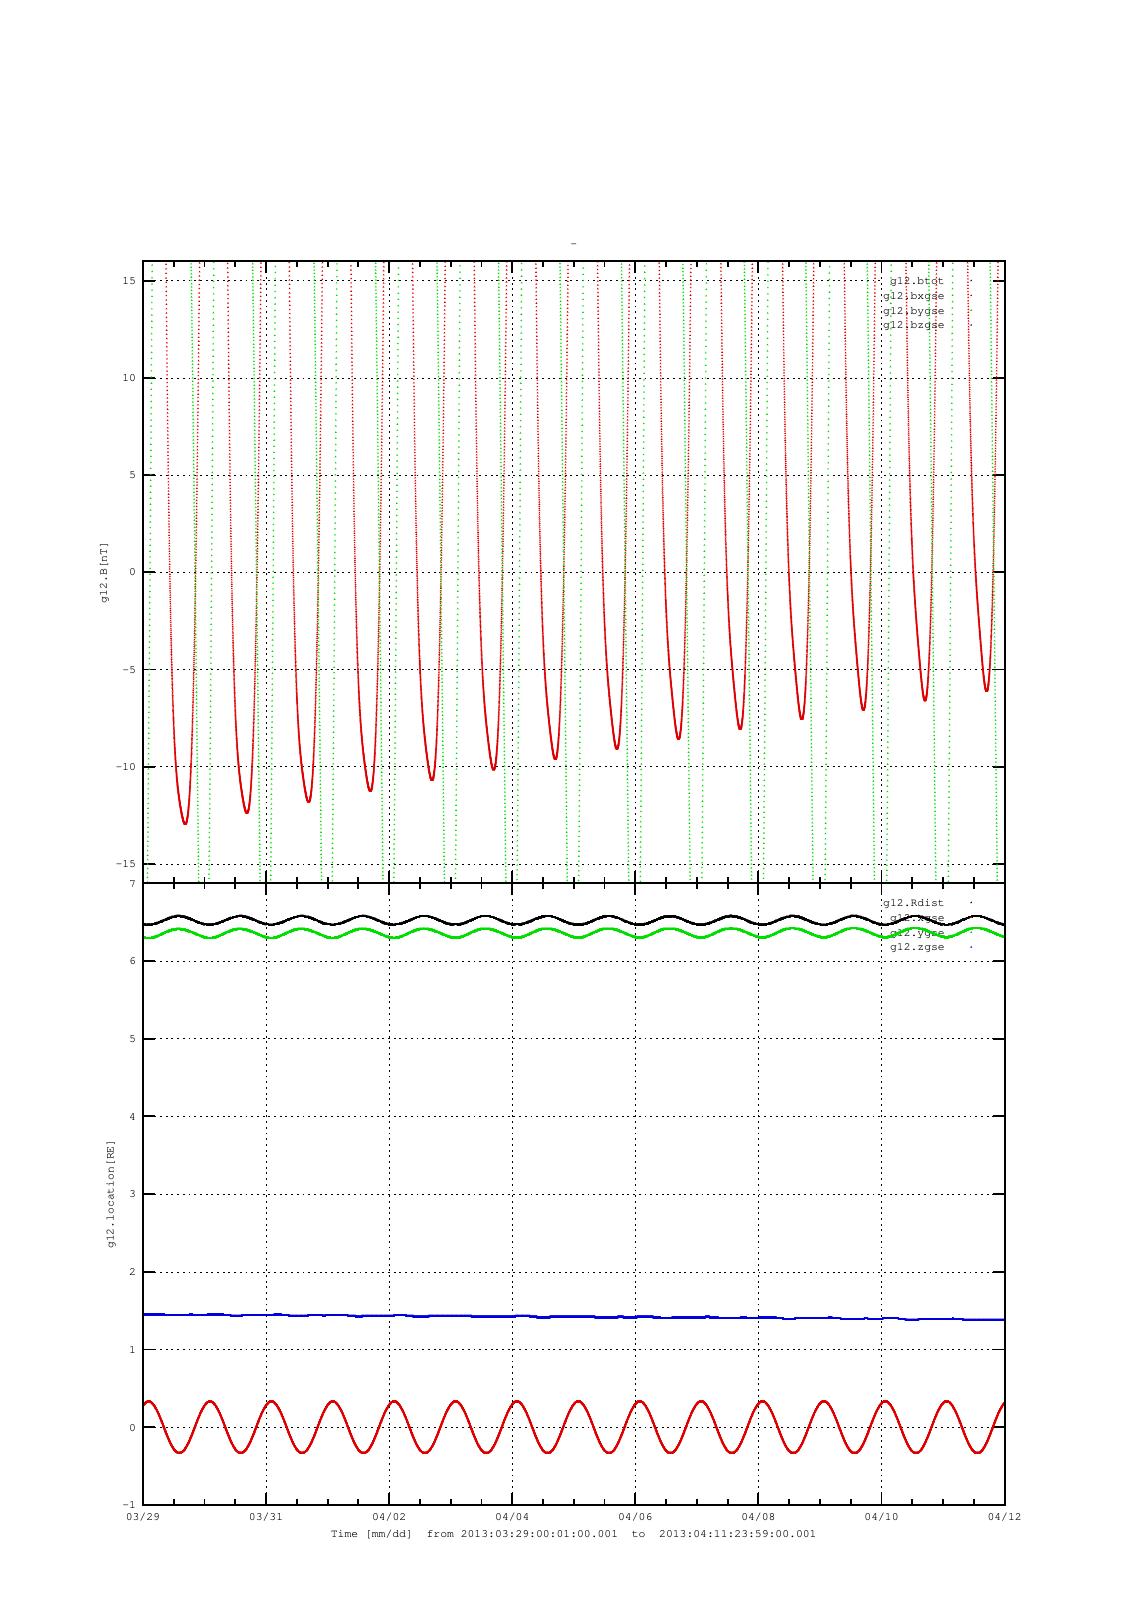Select the 6 tick label on the location axis
The height and width of the screenshot is (1600, 1131).
tap(132, 961)
